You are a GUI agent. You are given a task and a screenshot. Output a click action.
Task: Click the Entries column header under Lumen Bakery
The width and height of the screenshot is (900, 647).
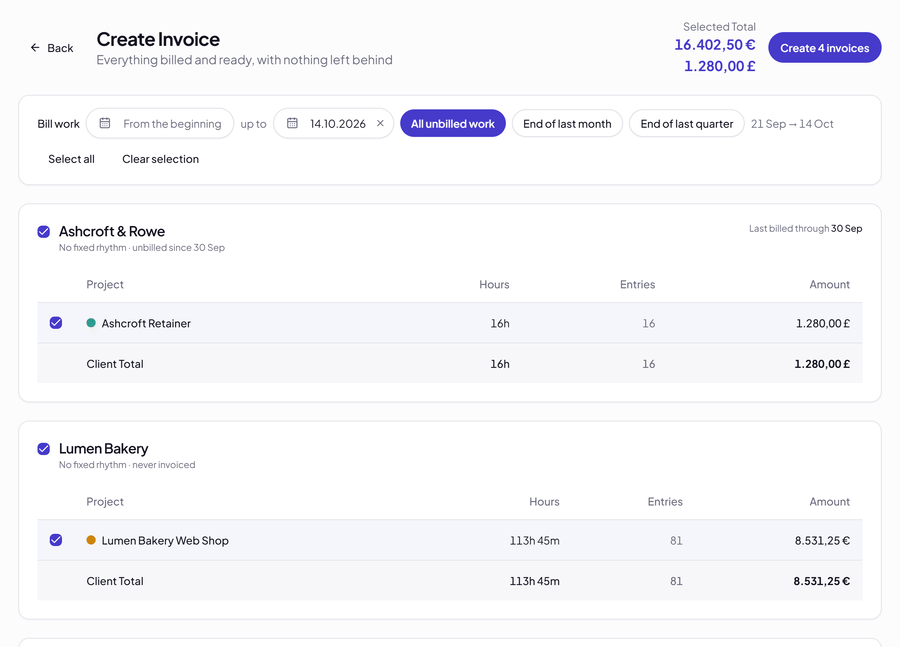pyautogui.click(x=665, y=501)
